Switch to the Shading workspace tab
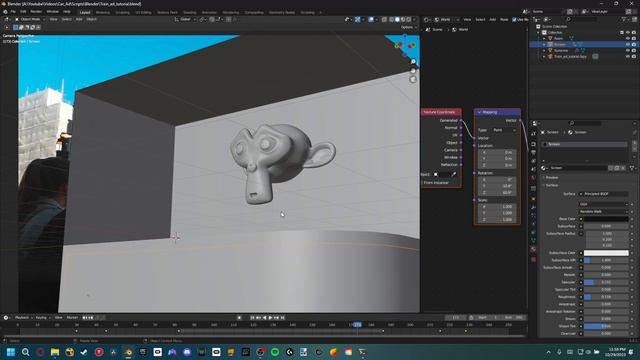 tap(190, 12)
